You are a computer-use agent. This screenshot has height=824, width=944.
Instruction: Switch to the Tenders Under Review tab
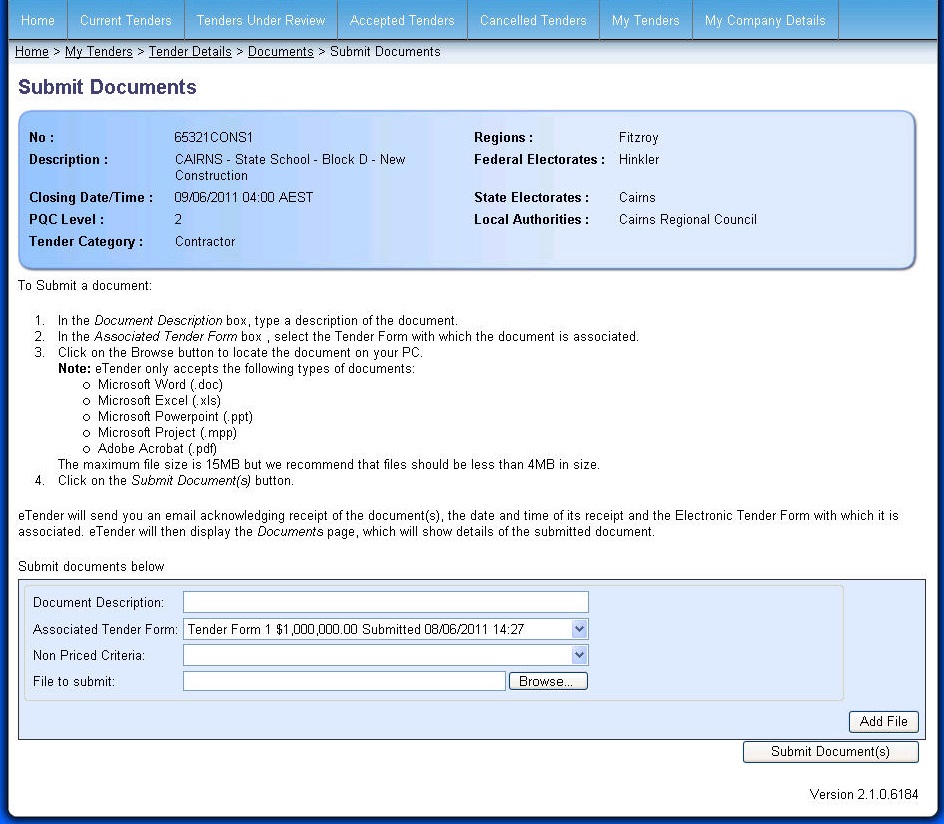(260, 19)
